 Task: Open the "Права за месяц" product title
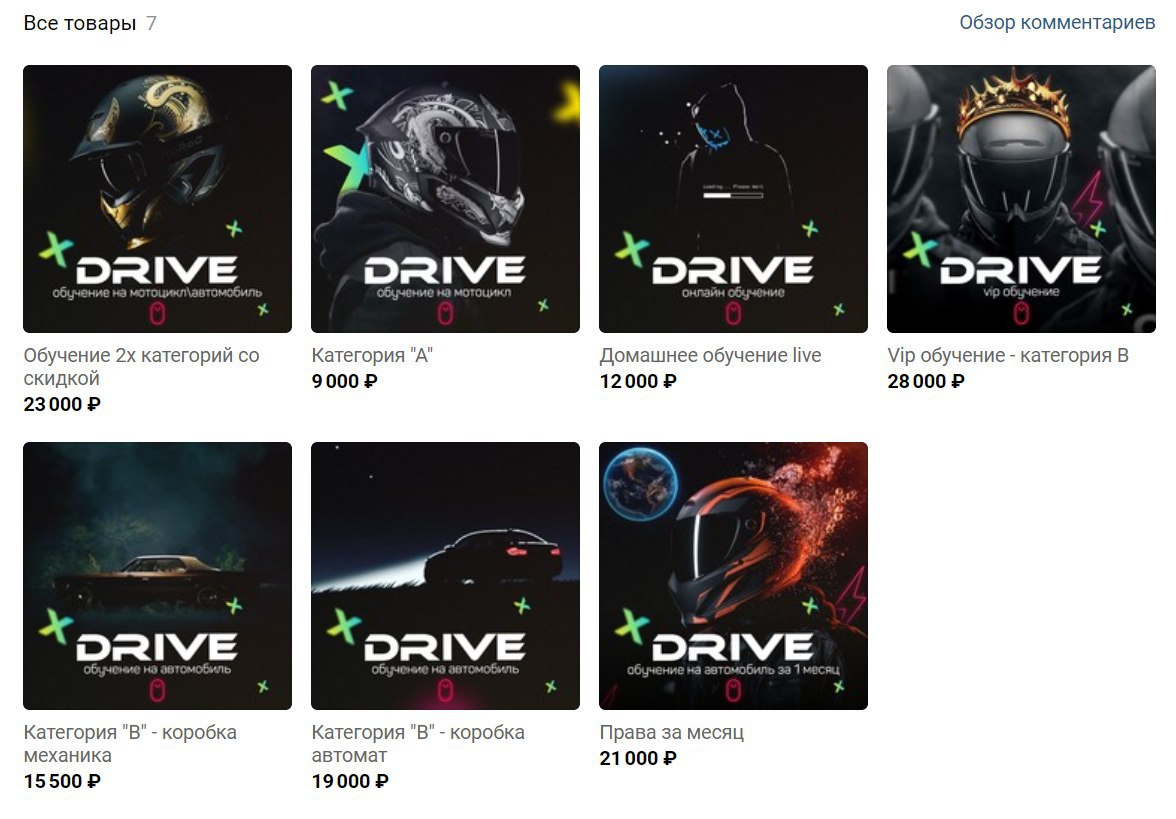(671, 733)
